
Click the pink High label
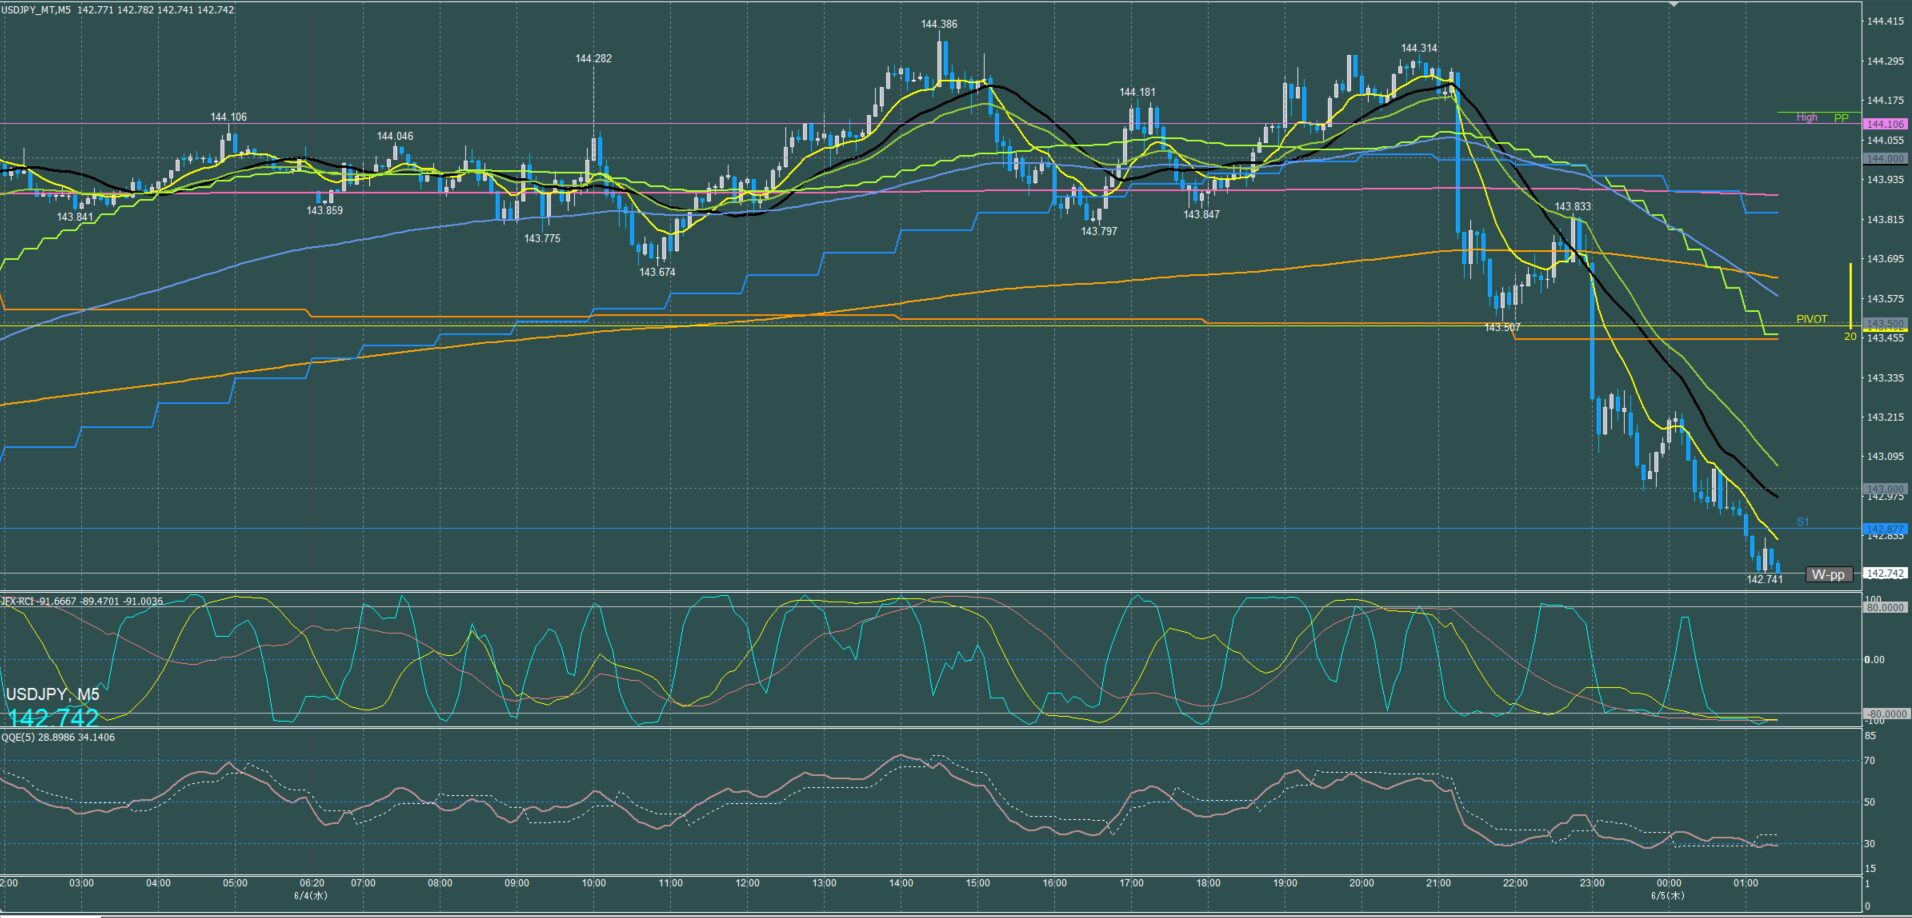[x=1807, y=118]
